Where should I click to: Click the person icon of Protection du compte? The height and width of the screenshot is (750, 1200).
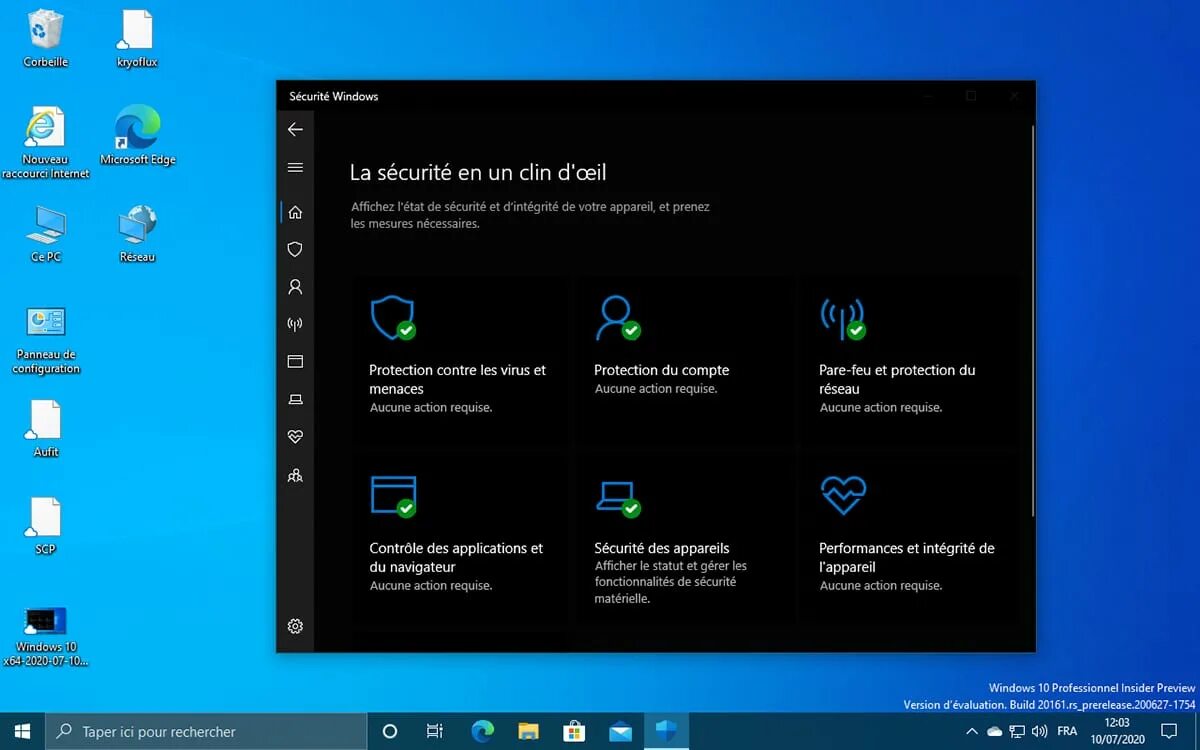coord(617,317)
